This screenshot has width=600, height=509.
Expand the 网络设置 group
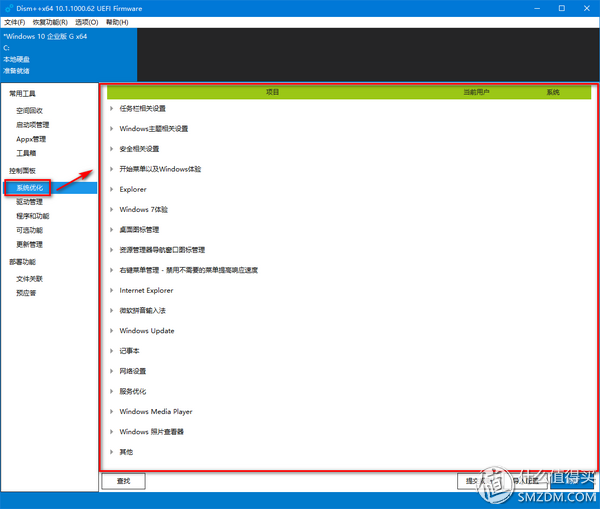[x=111, y=371]
